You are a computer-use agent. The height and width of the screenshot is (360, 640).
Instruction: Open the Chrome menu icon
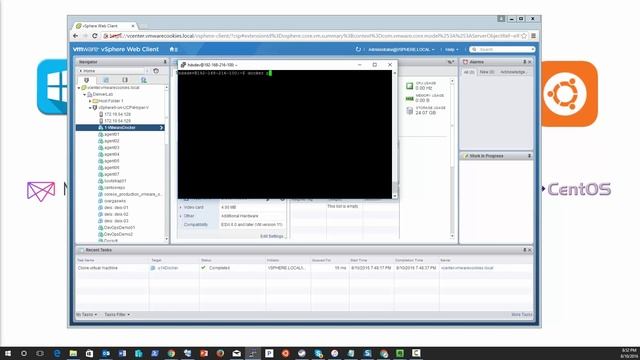point(533,36)
